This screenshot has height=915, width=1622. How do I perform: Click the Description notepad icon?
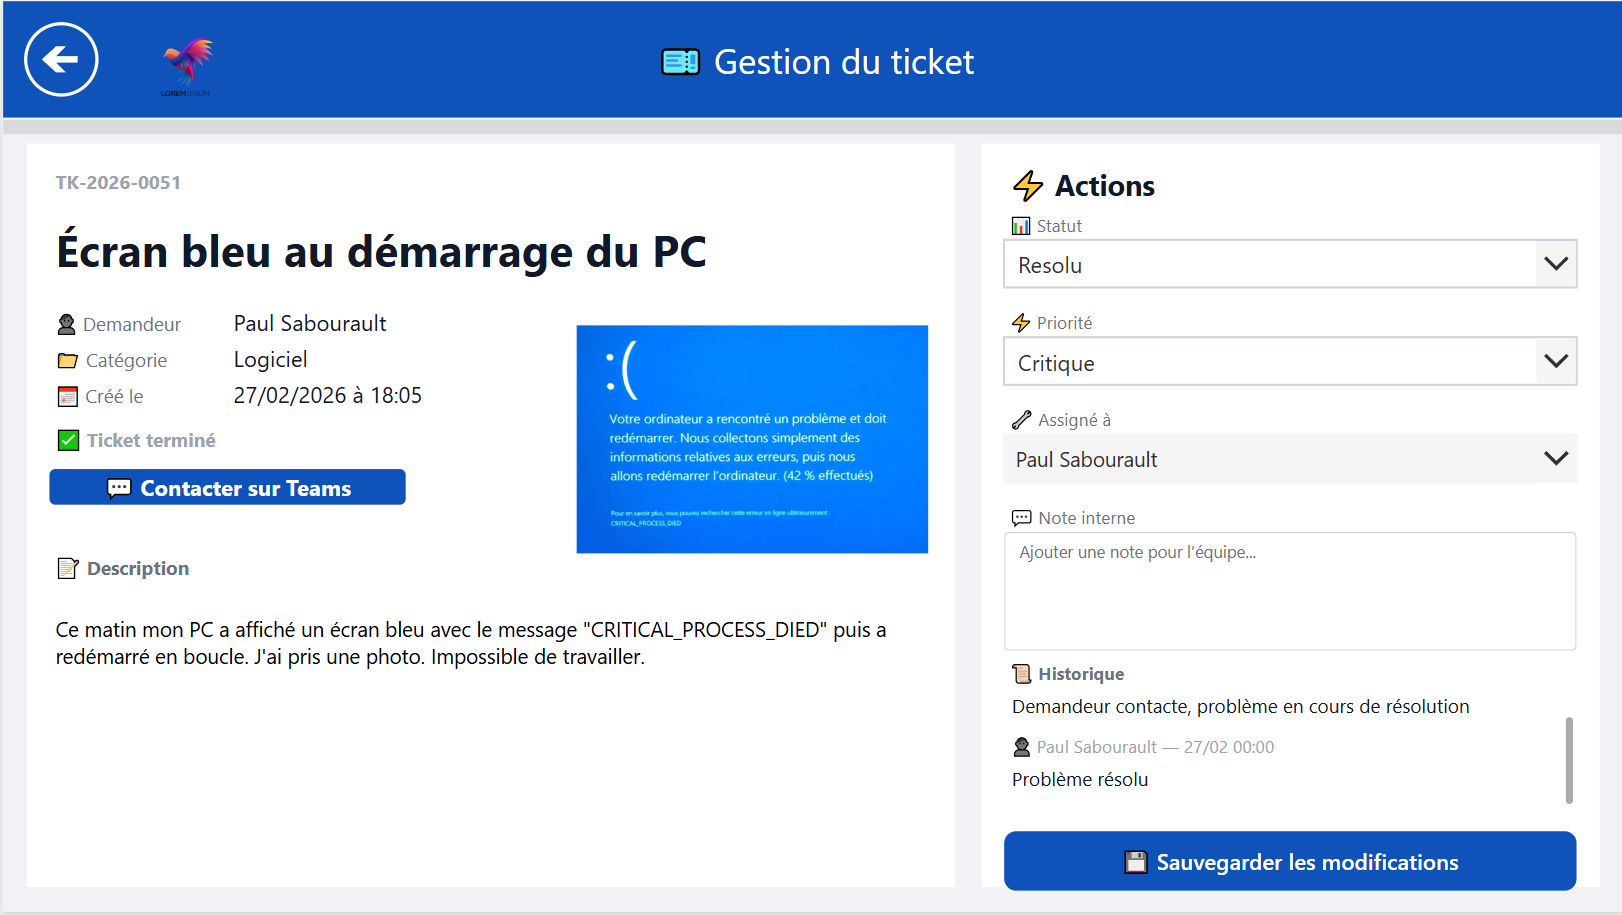point(68,569)
